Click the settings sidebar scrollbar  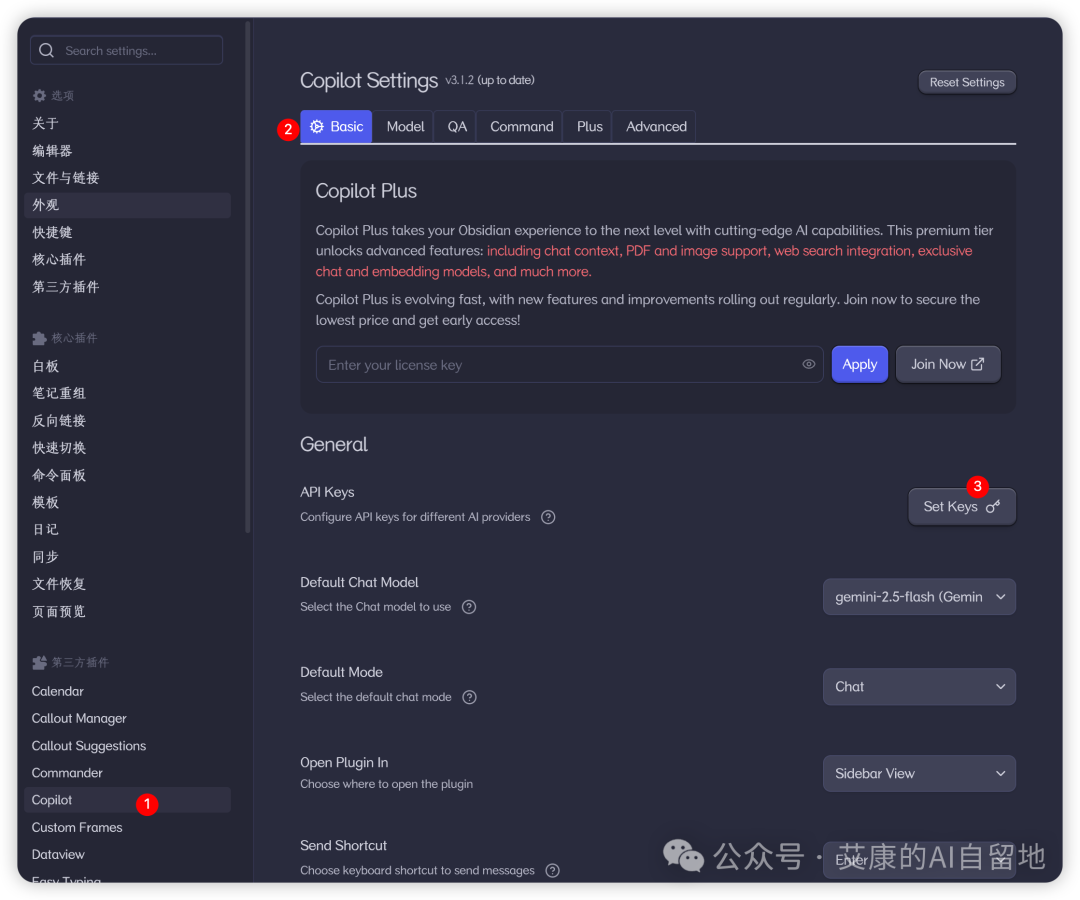(x=248, y=275)
